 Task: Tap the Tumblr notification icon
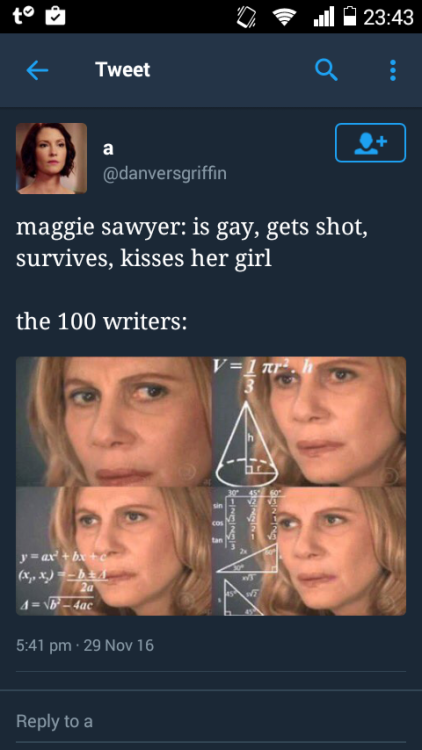tap(21, 16)
